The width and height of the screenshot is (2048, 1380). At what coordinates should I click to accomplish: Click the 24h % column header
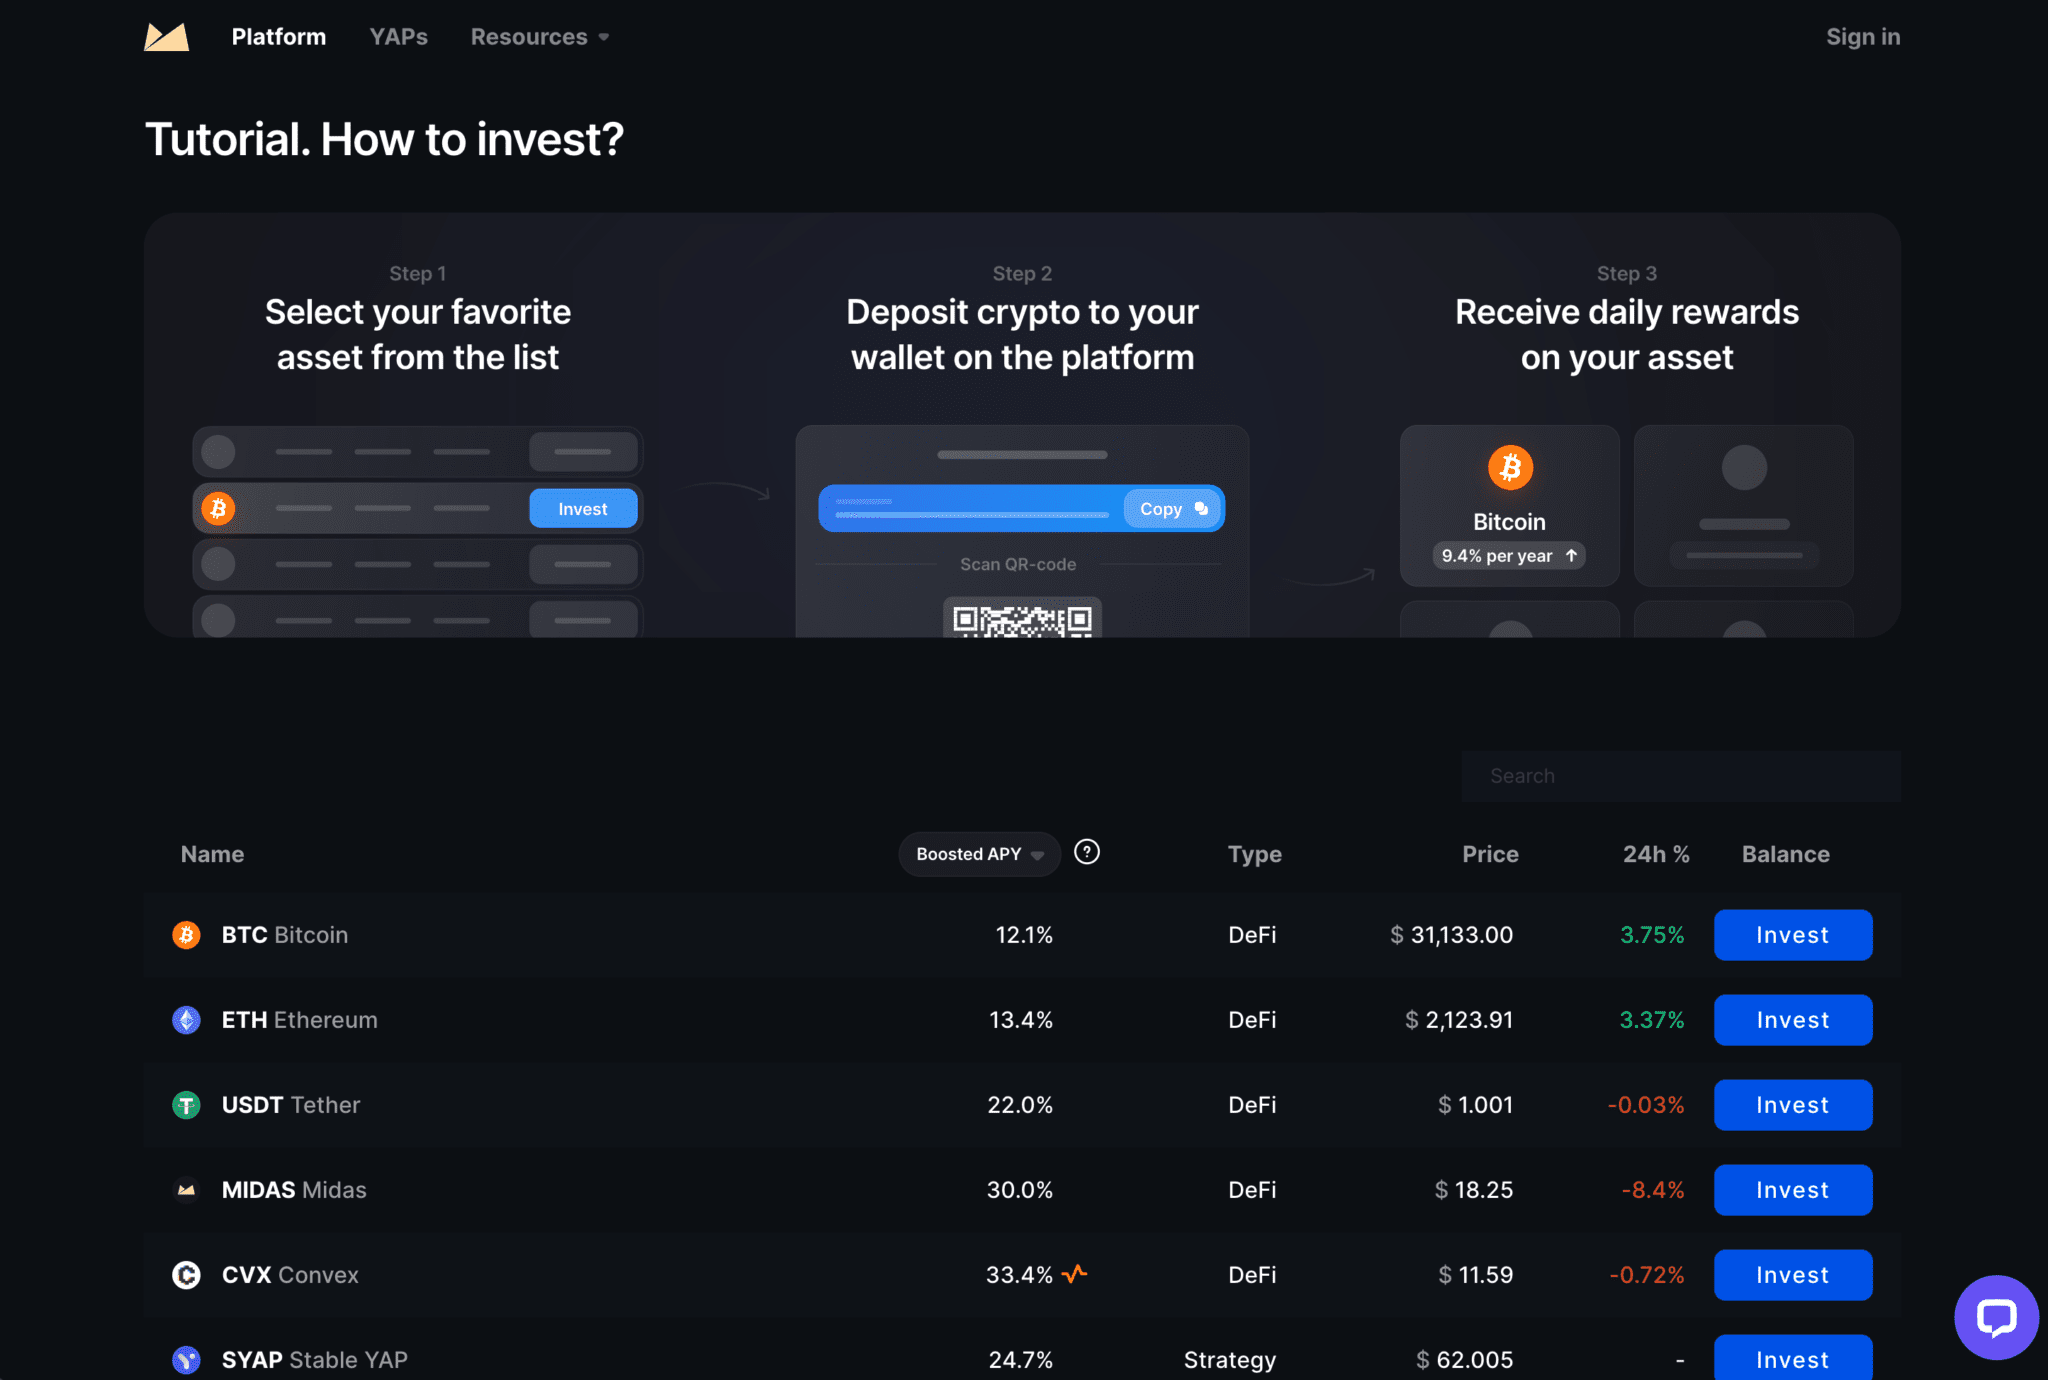click(x=1656, y=854)
